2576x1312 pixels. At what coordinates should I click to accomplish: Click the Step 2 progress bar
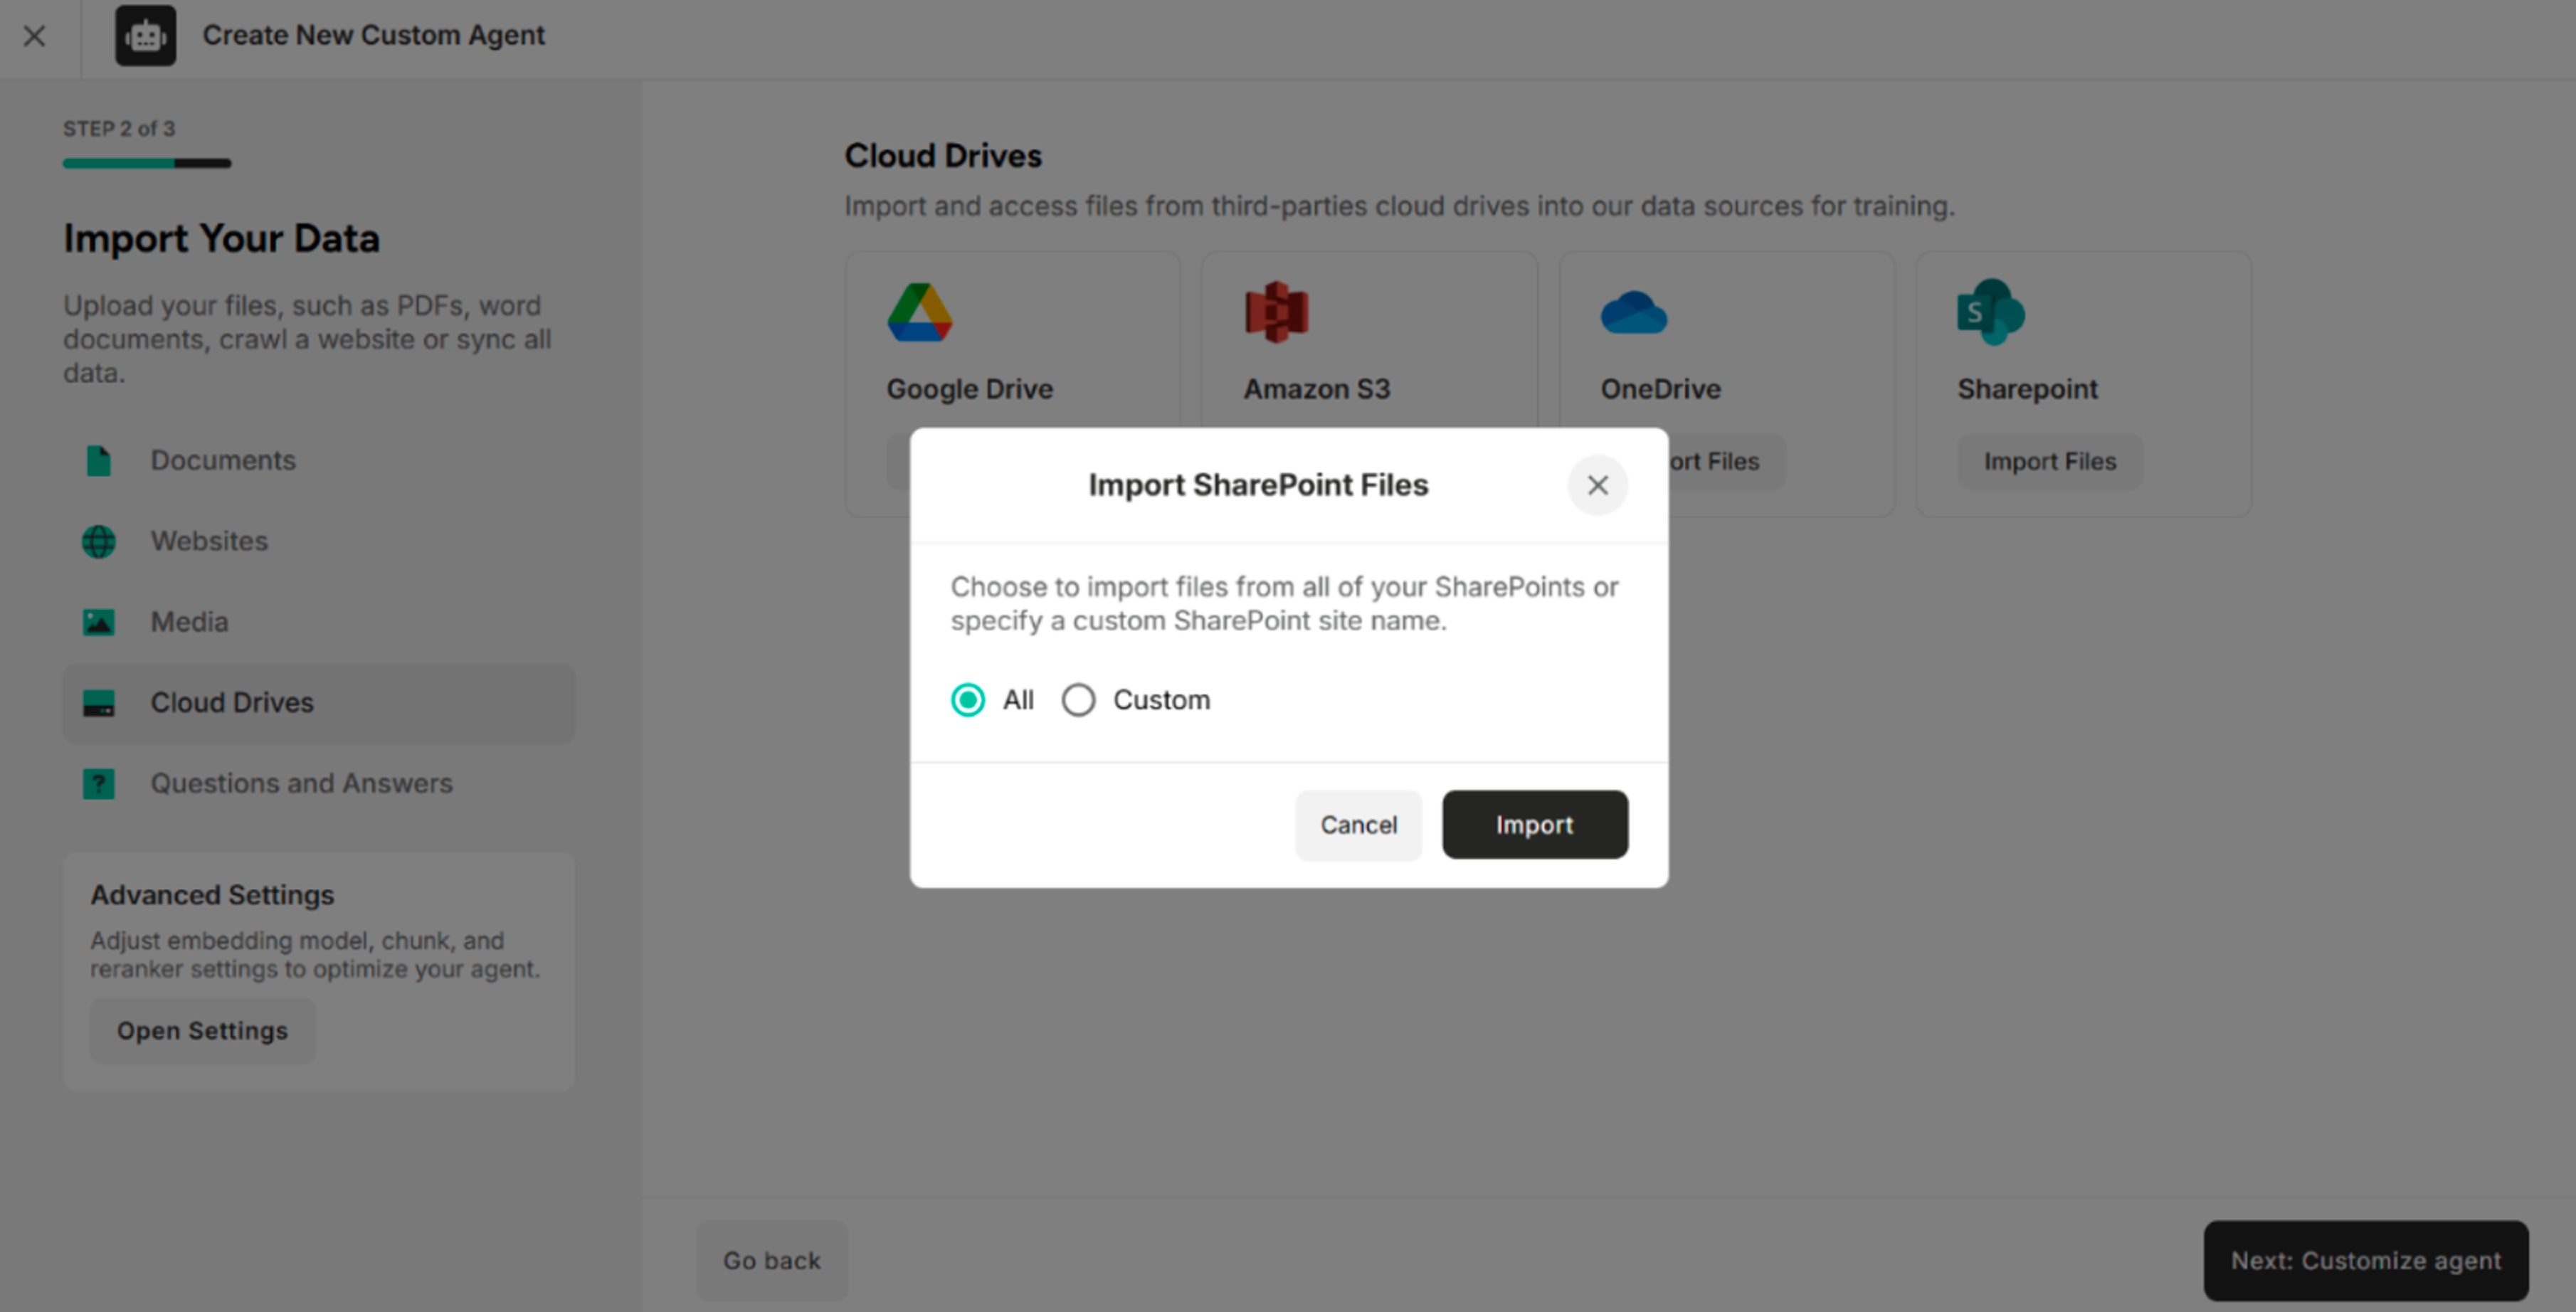[147, 162]
